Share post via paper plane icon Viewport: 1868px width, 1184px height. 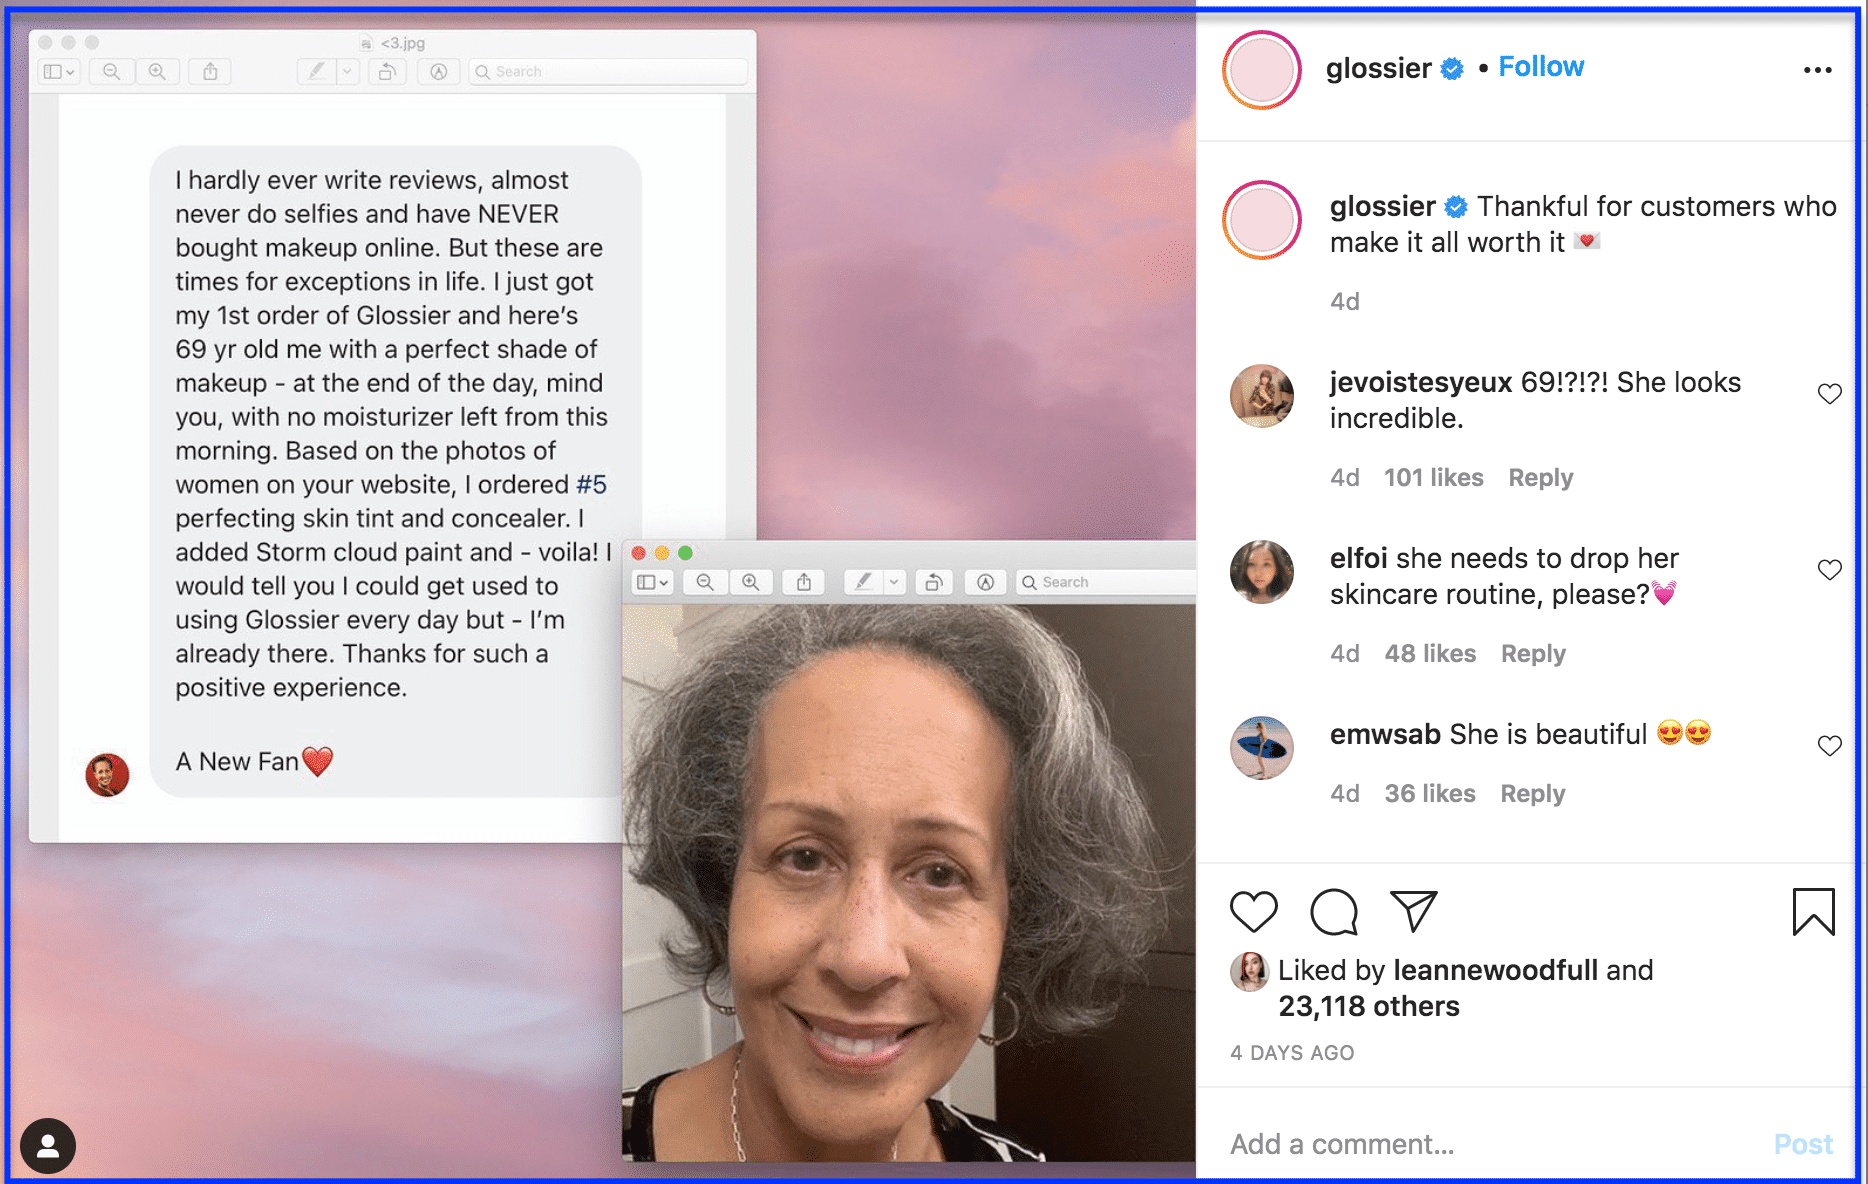point(1414,910)
